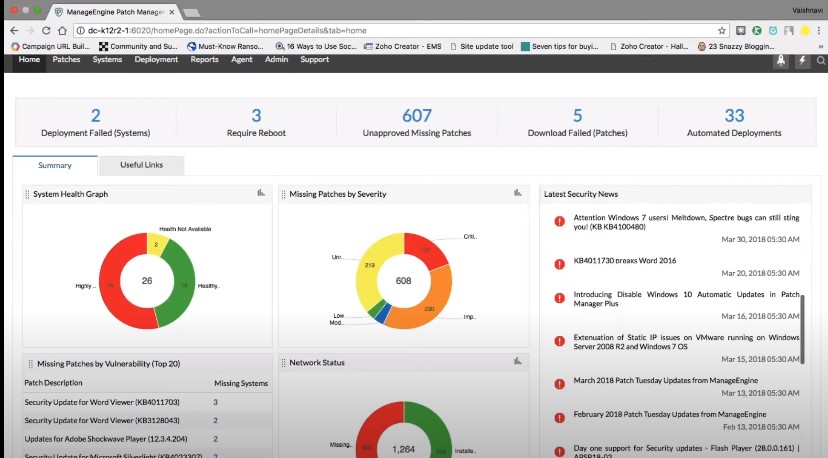Click missing systems count 3 for KB4011703
This screenshot has width=828, height=458.
click(215, 402)
